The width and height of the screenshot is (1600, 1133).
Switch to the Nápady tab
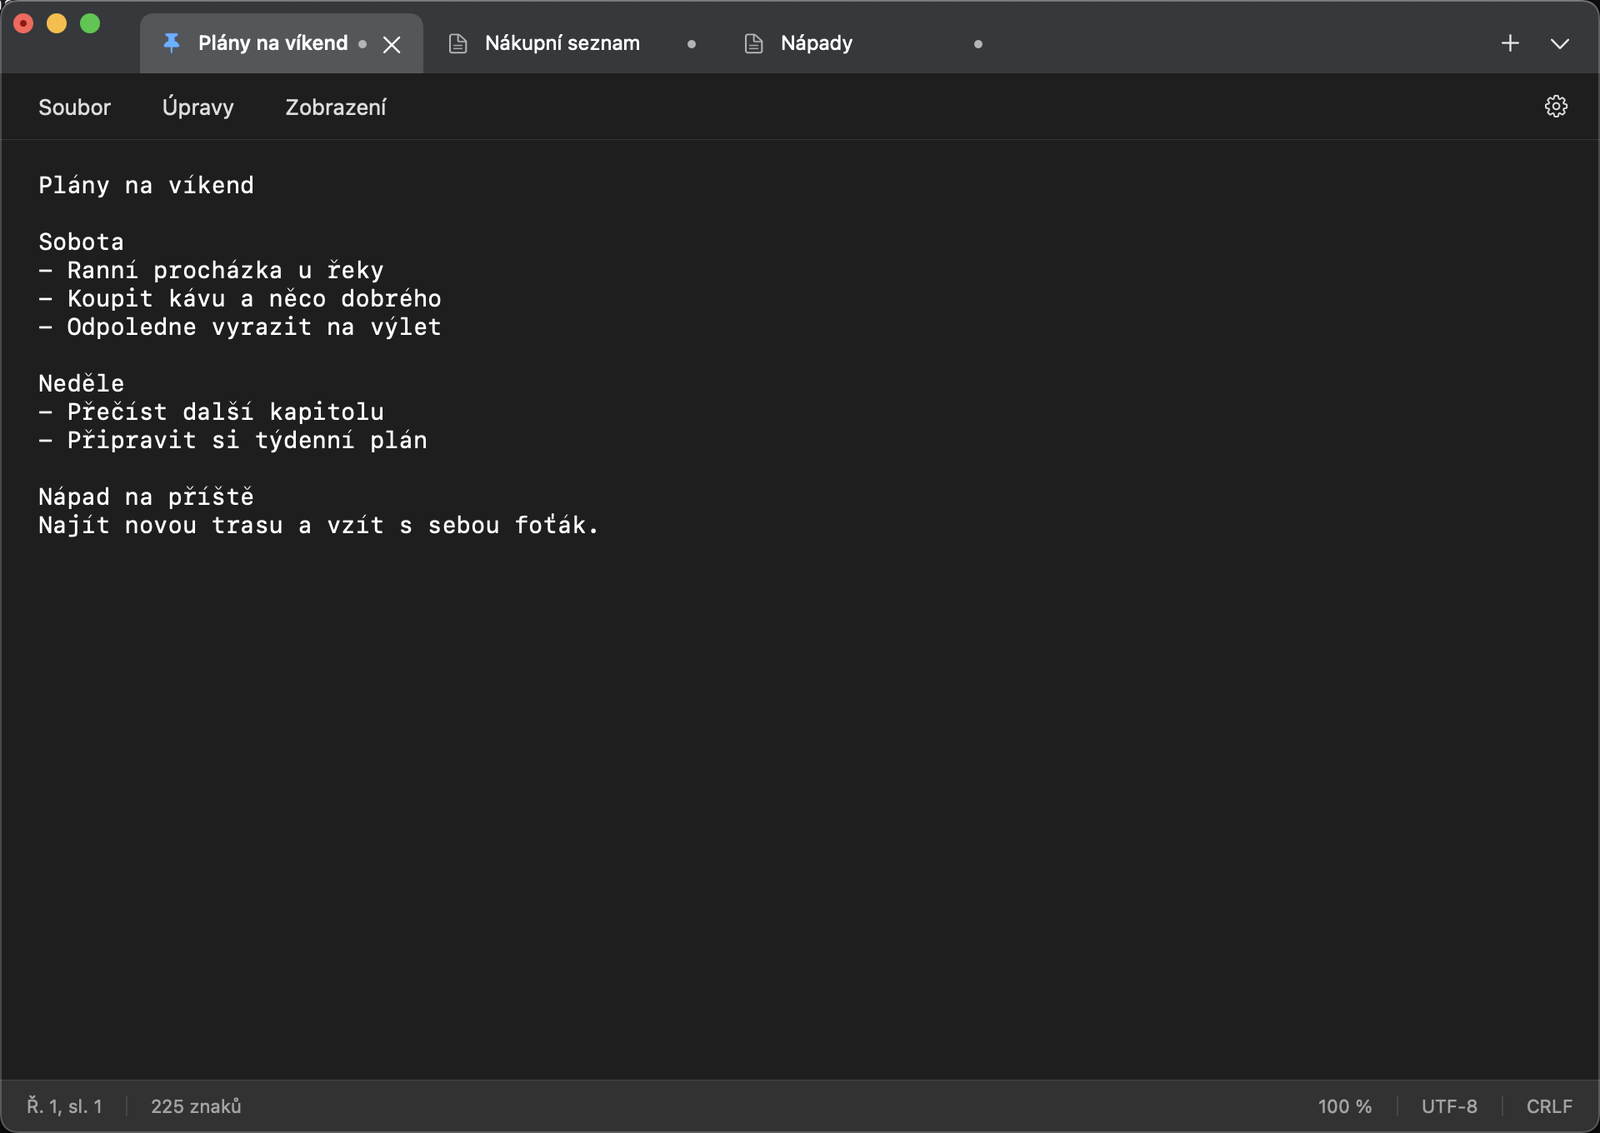pos(858,43)
